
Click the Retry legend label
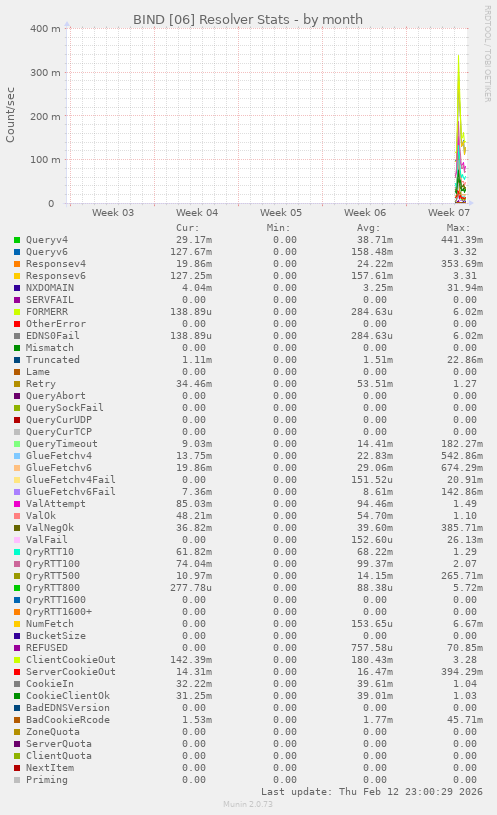tap(41, 384)
